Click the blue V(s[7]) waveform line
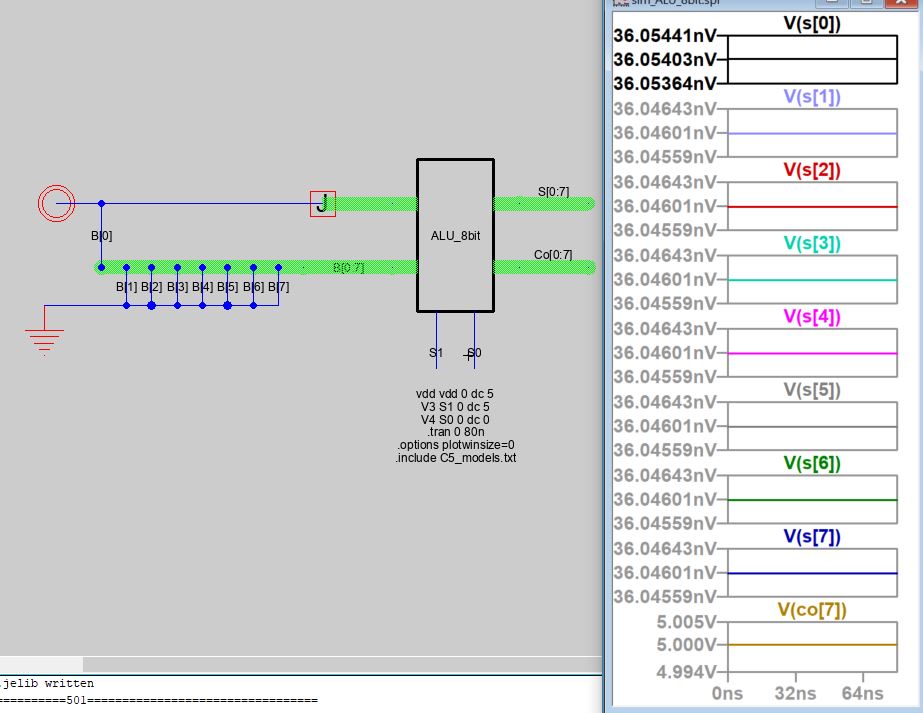Screen dimensions: 923x713 click(812, 573)
